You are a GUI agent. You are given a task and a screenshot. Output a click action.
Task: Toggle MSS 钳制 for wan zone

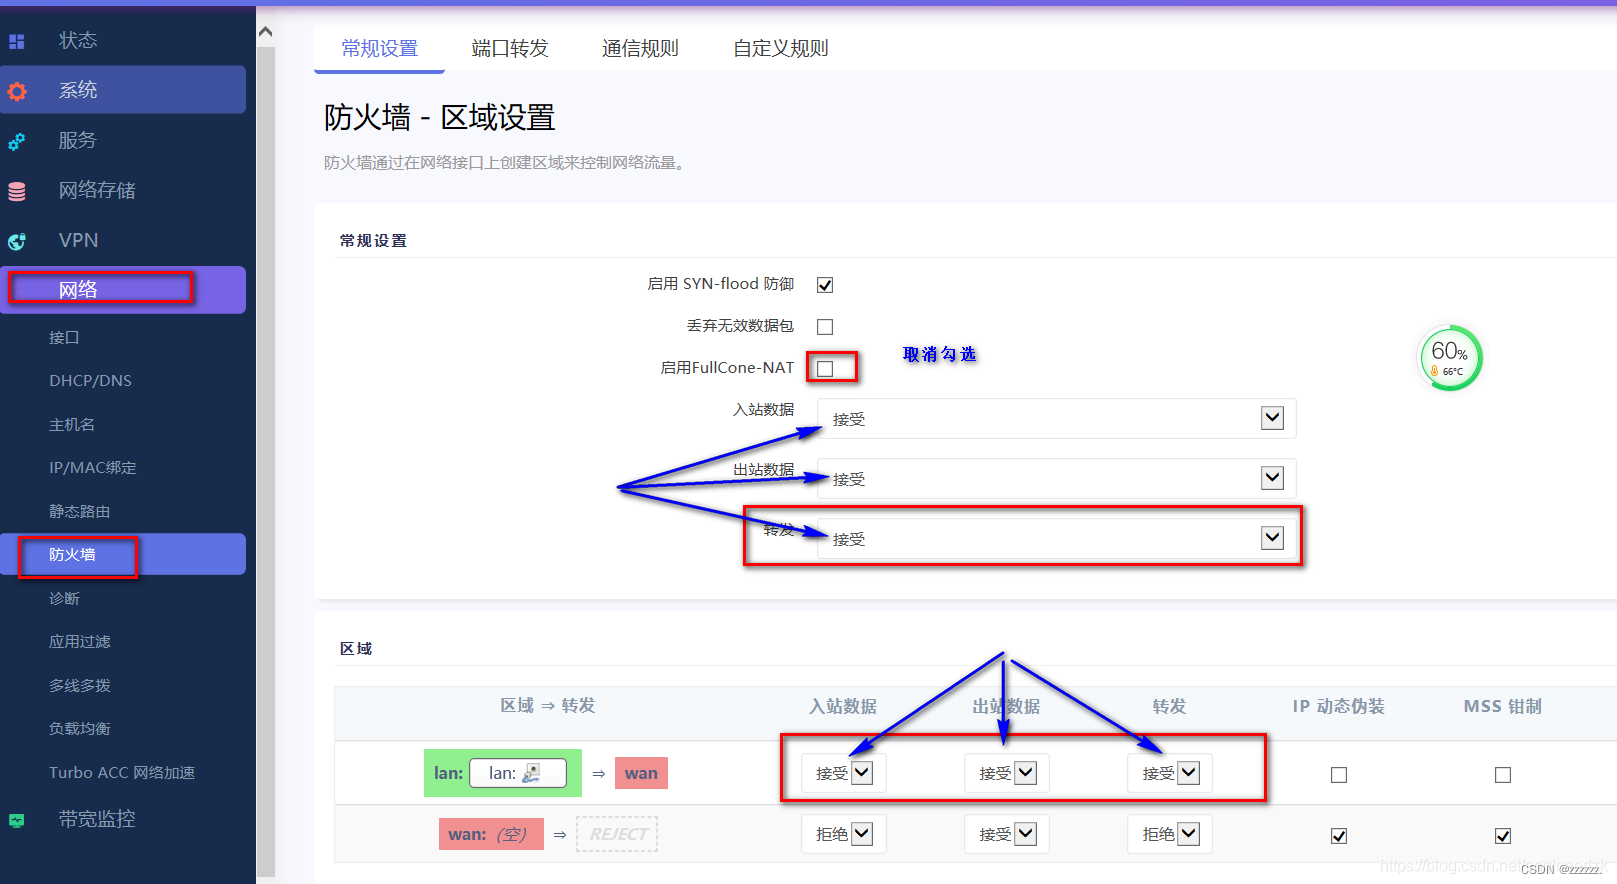[x=1503, y=836]
